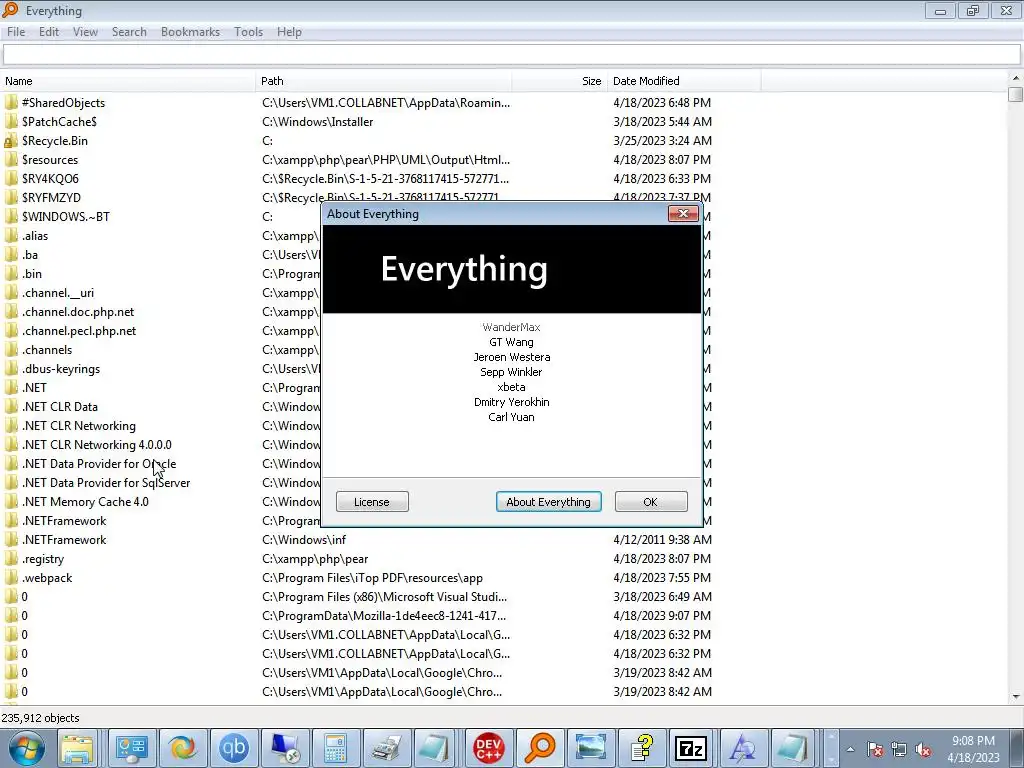
Task: Click Dmitry Yerokhin in the credits
Action: pos(511,402)
